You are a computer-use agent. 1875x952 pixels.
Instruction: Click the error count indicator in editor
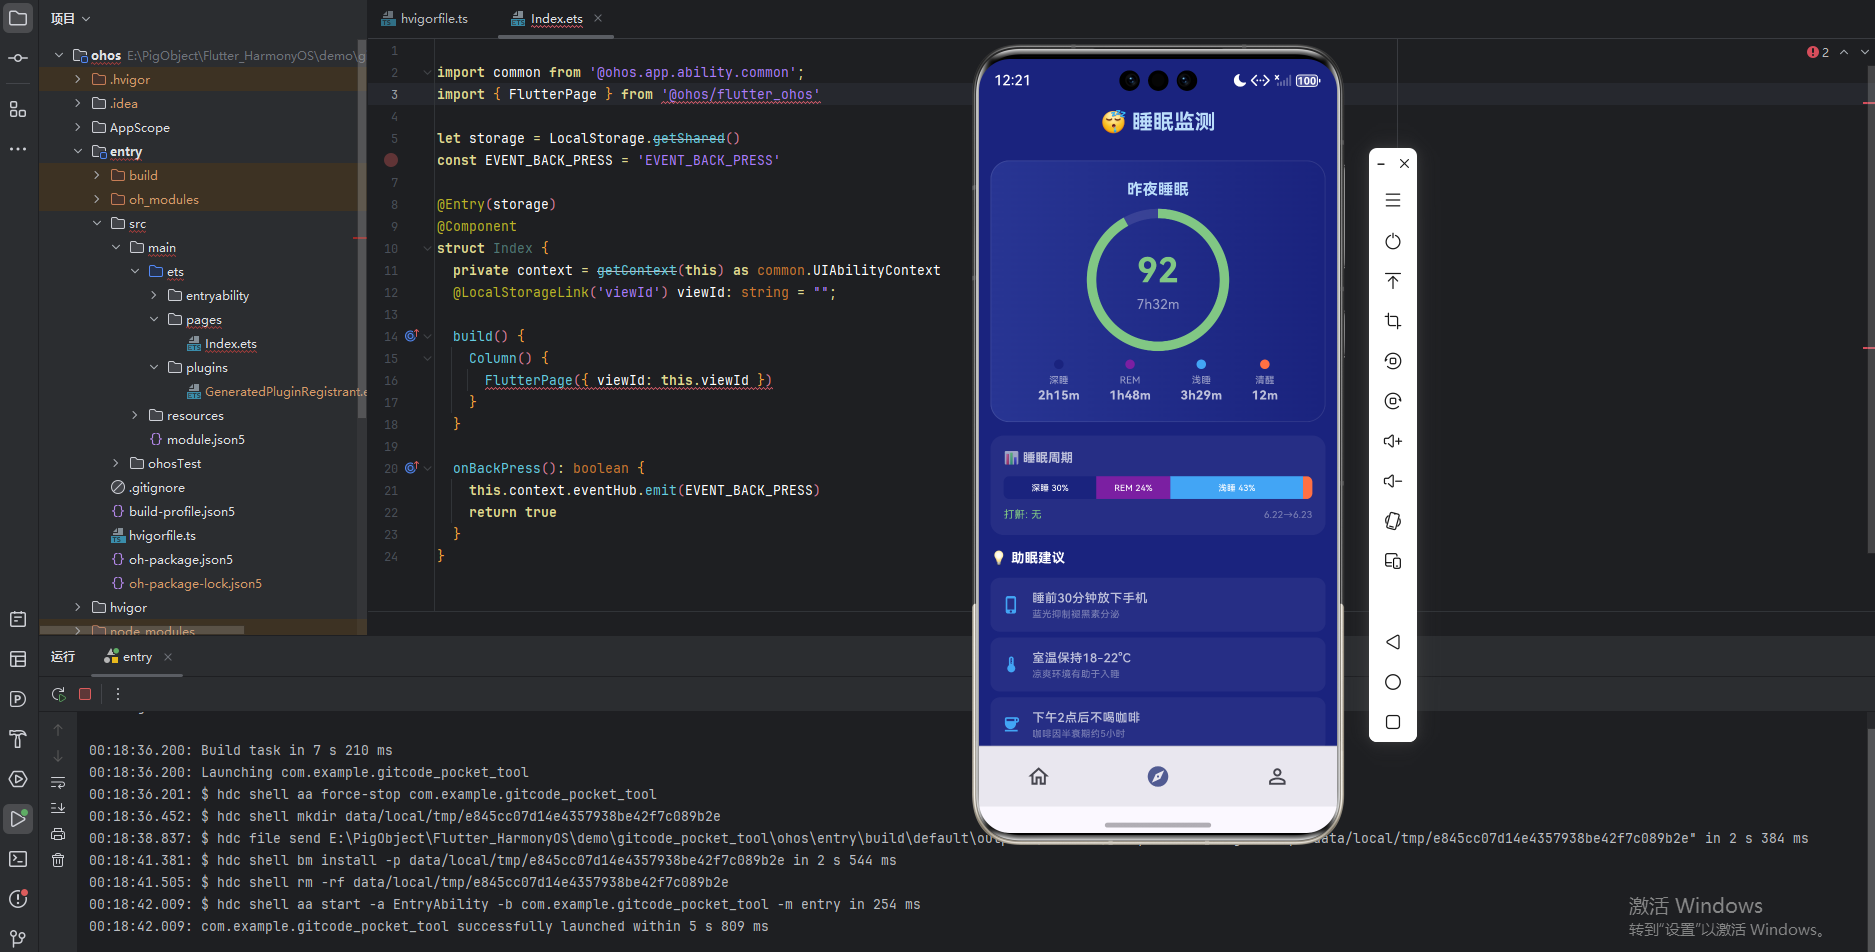[x=1818, y=52]
